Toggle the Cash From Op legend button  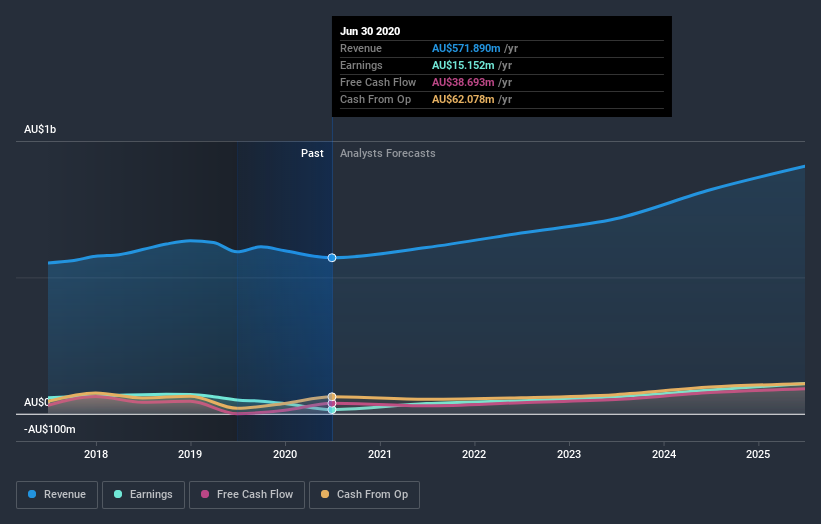click(364, 495)
